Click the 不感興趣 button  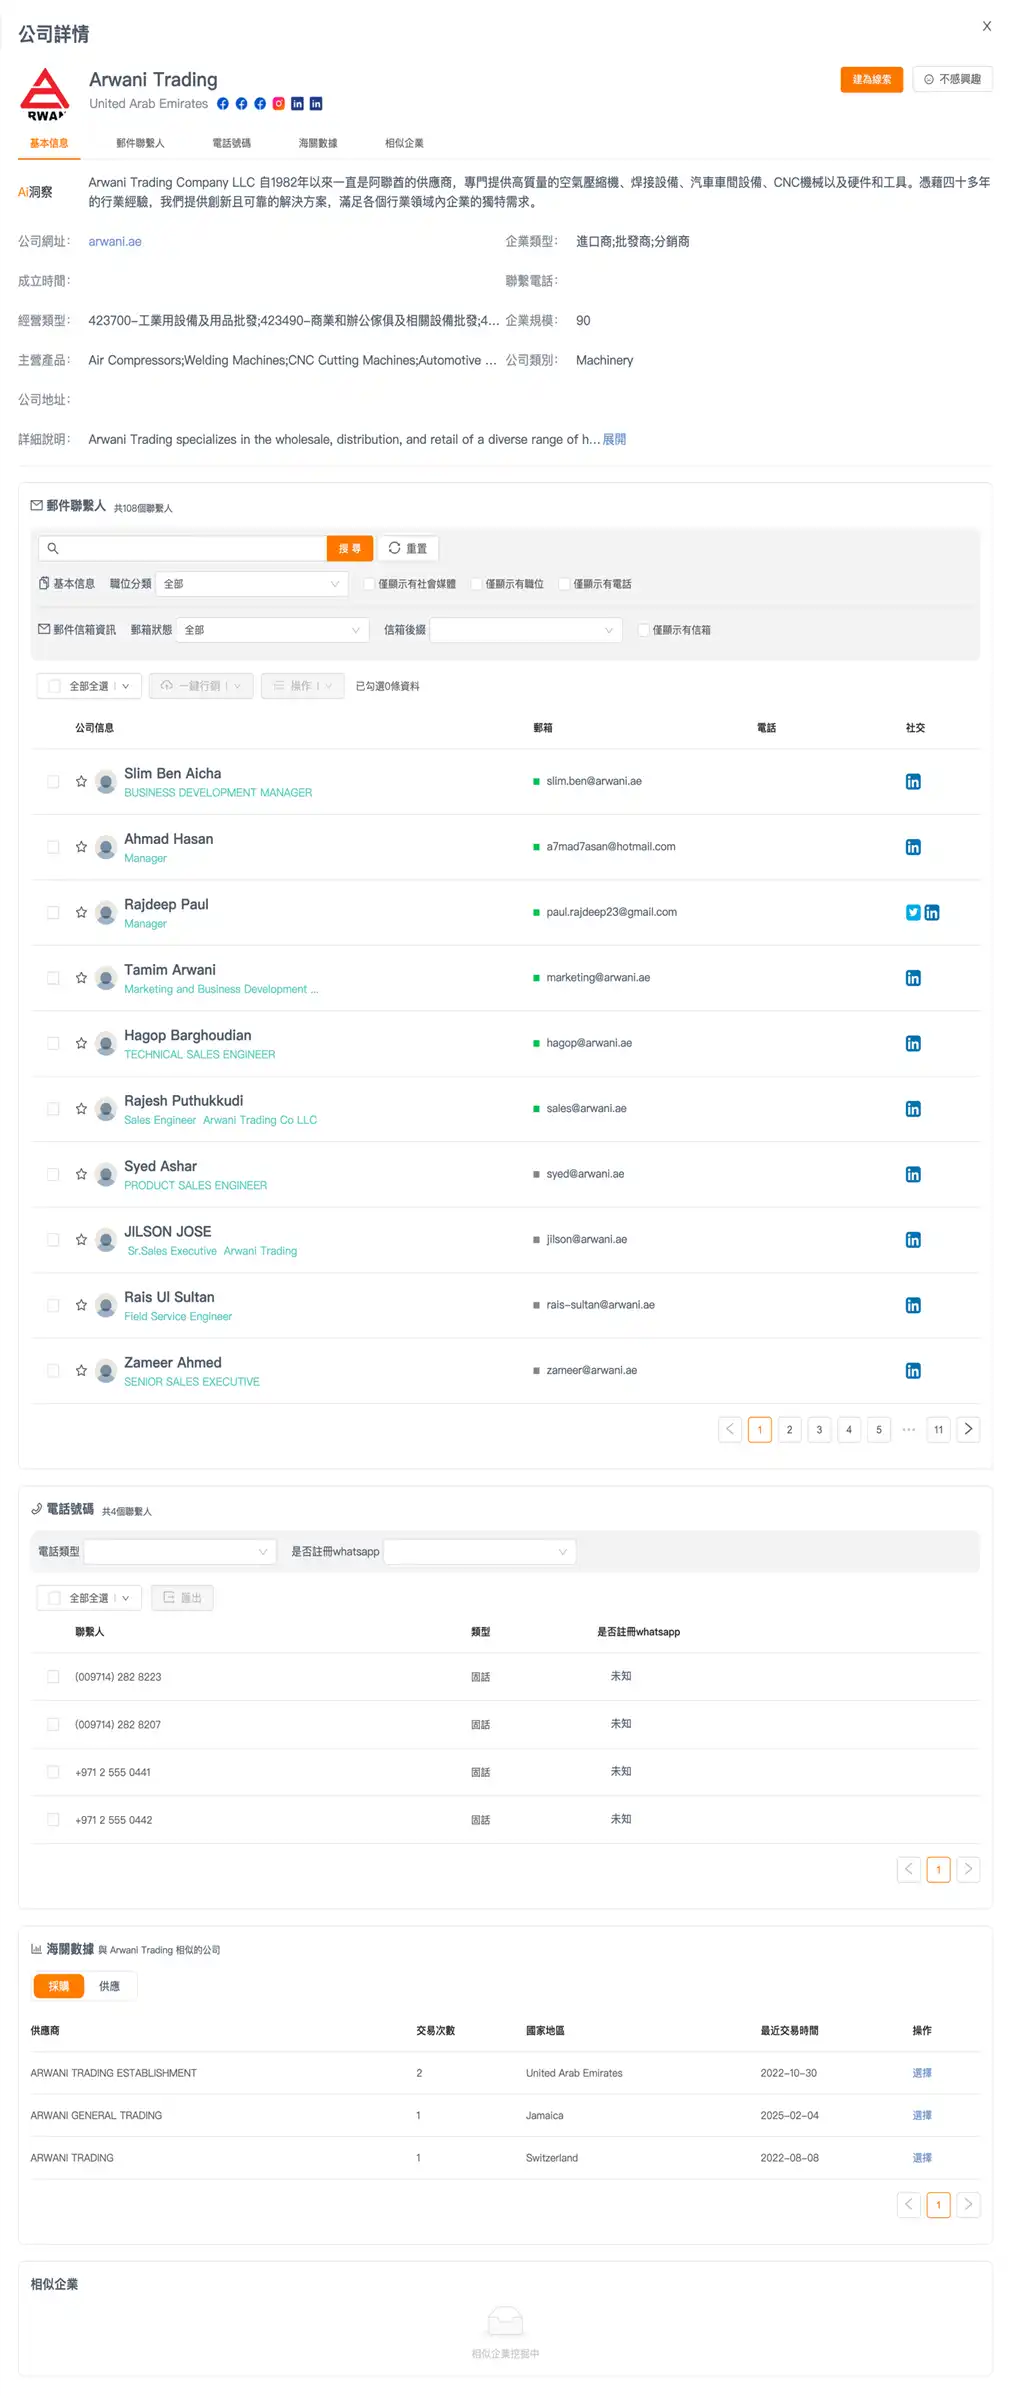pos(952,79)
